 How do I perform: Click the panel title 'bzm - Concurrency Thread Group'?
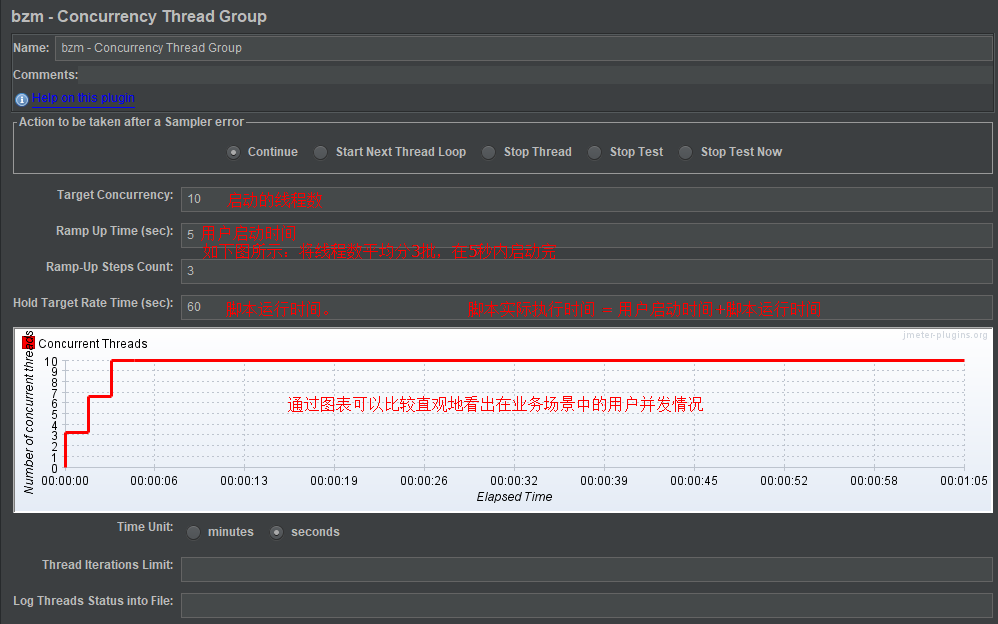[x=139, y=17]
